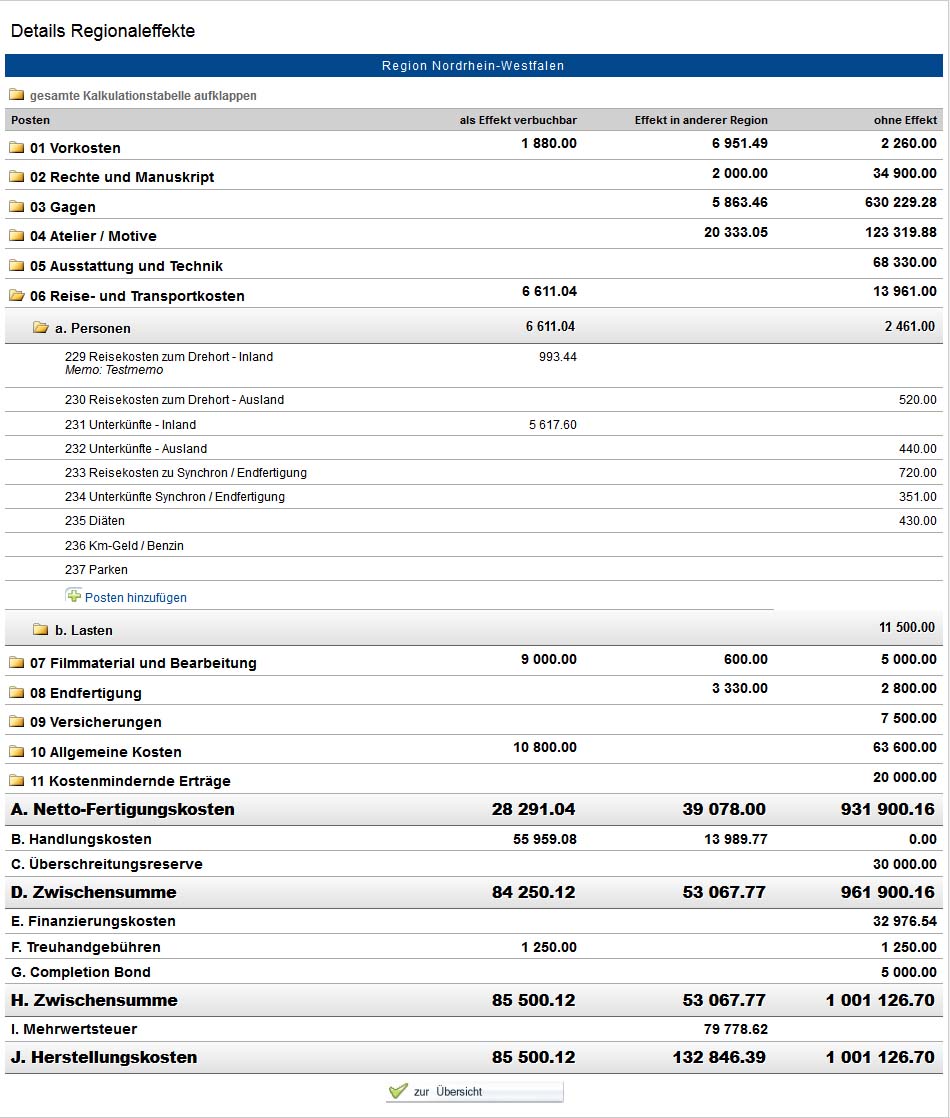
Task: Select 234 Unterkünfte Synchron / Endfertigung
Action: 175,497
